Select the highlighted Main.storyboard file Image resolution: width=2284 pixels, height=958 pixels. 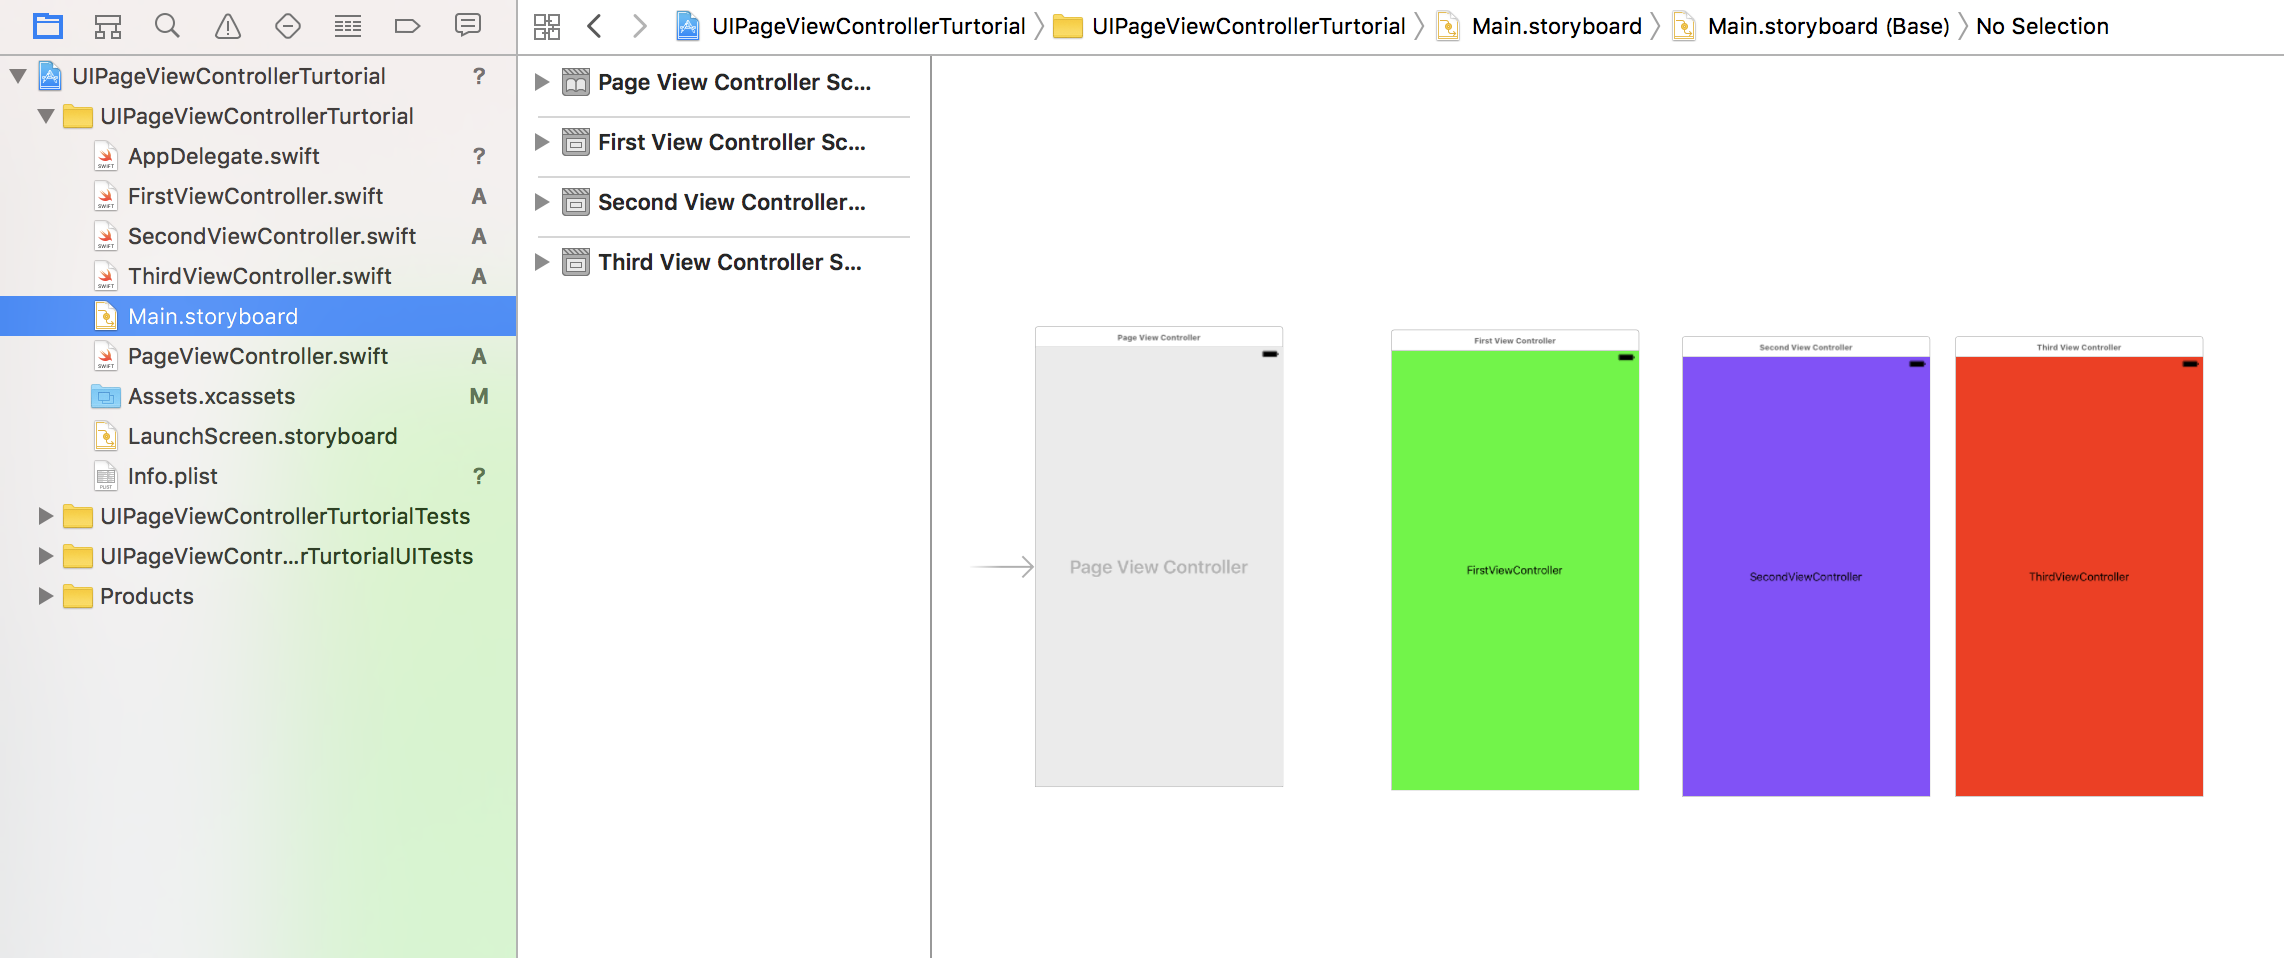coord(258,316)
